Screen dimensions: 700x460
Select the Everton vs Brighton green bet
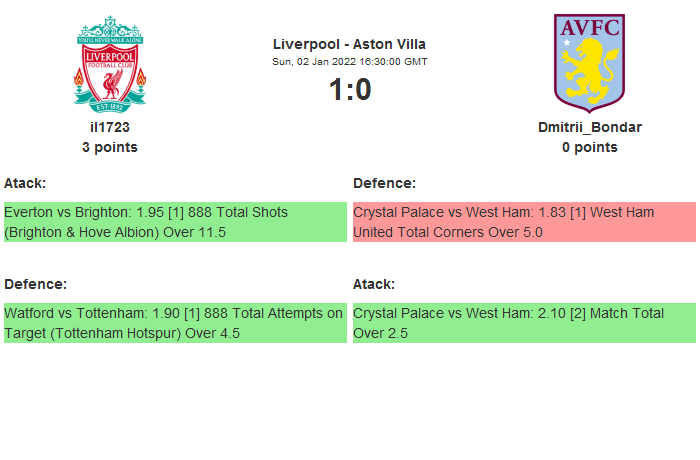[175, 222]
